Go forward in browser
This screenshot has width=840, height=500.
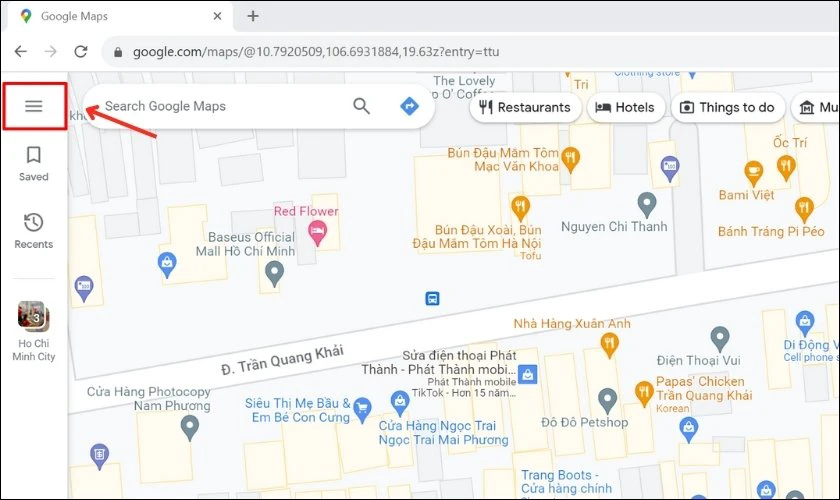pos(50,51)
